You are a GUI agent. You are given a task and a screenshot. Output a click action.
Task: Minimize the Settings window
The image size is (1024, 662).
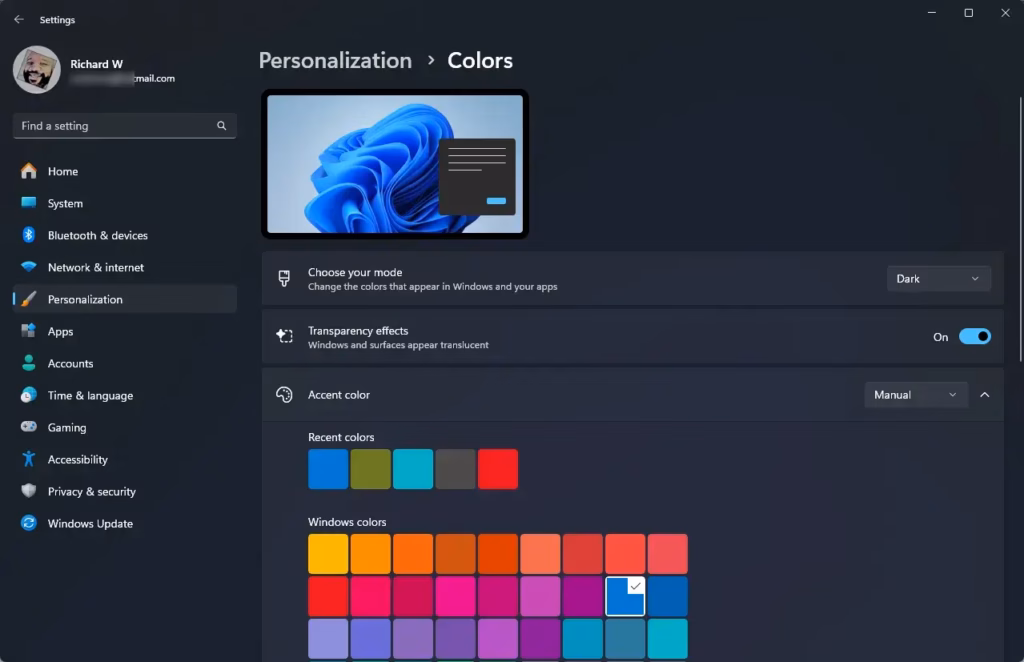point(932,13)
